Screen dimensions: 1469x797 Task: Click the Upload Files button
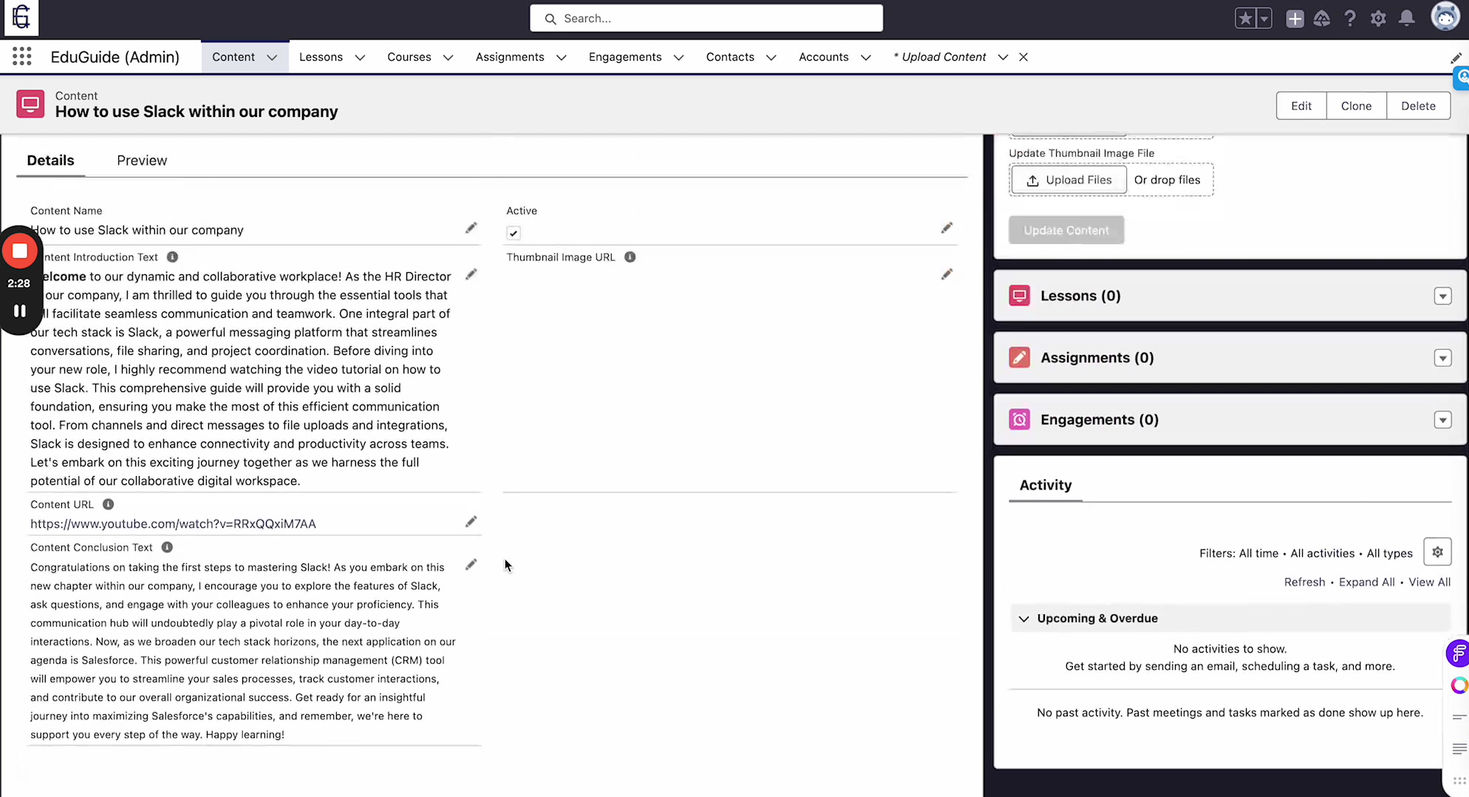[1069, 180]
